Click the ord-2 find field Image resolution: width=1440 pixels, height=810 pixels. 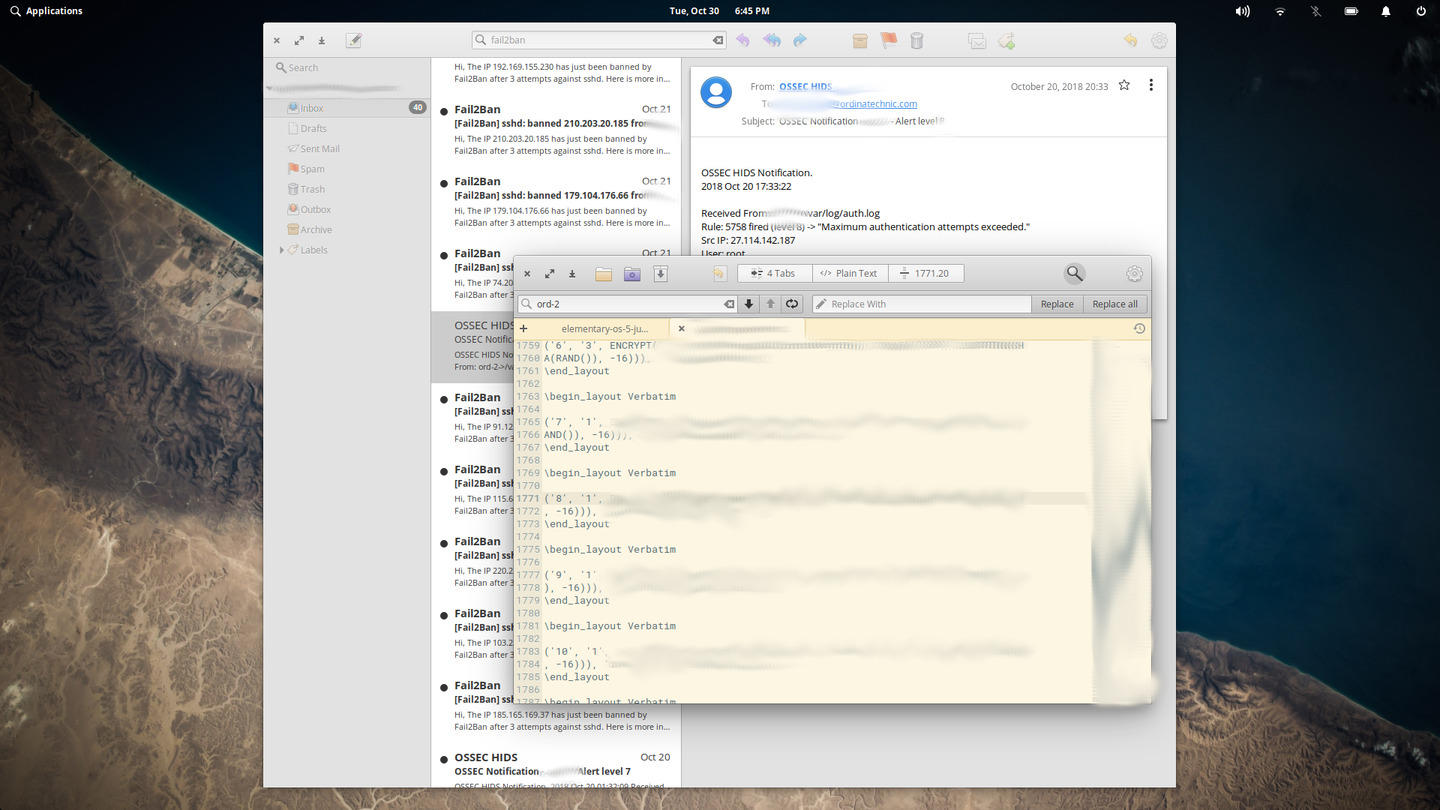628,304
